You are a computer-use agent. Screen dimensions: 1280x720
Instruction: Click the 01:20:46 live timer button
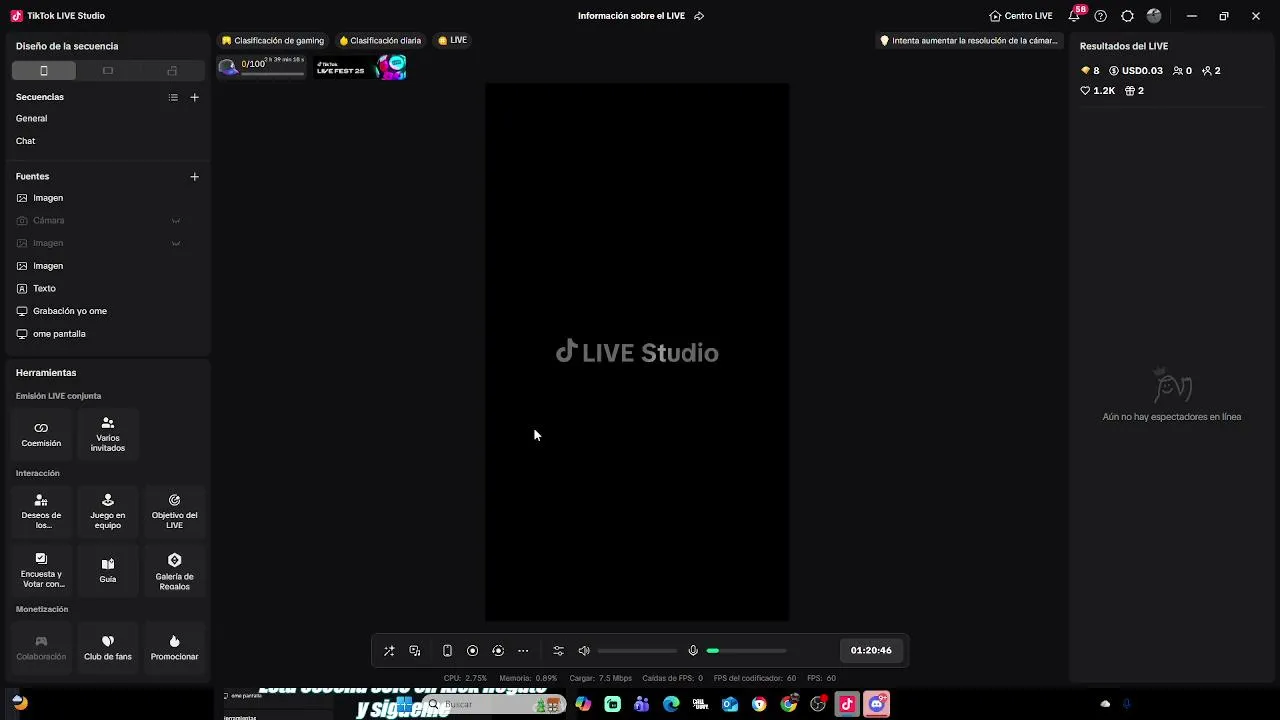click(871, 650)
